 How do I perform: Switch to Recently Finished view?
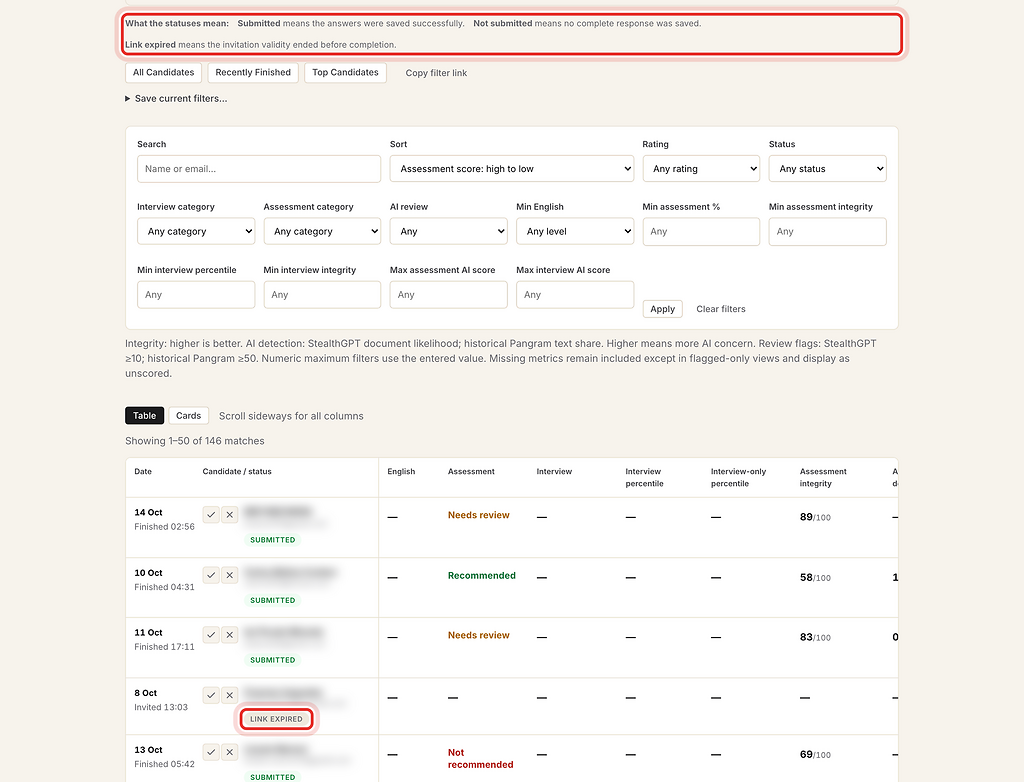point(253,73)
